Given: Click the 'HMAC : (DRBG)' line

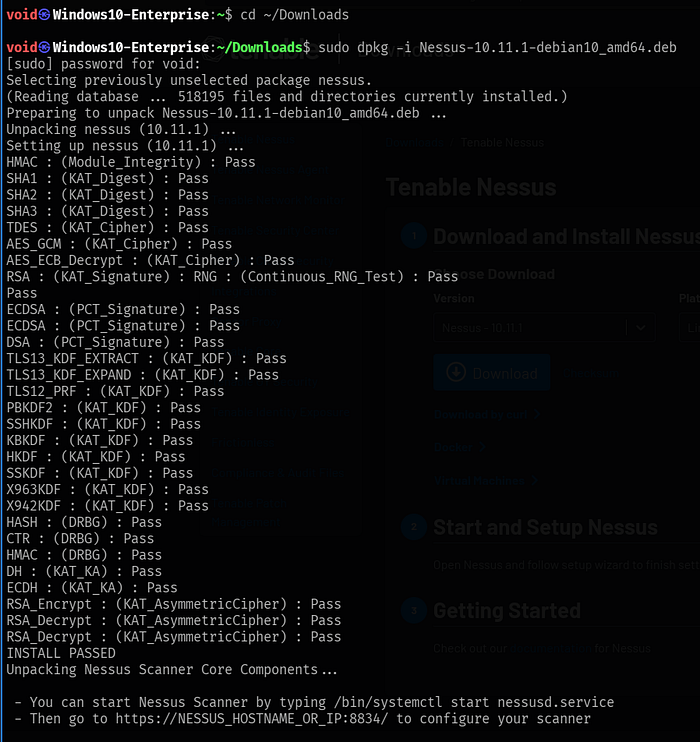Looking at the screenshot, I should [x=84, y=555].
